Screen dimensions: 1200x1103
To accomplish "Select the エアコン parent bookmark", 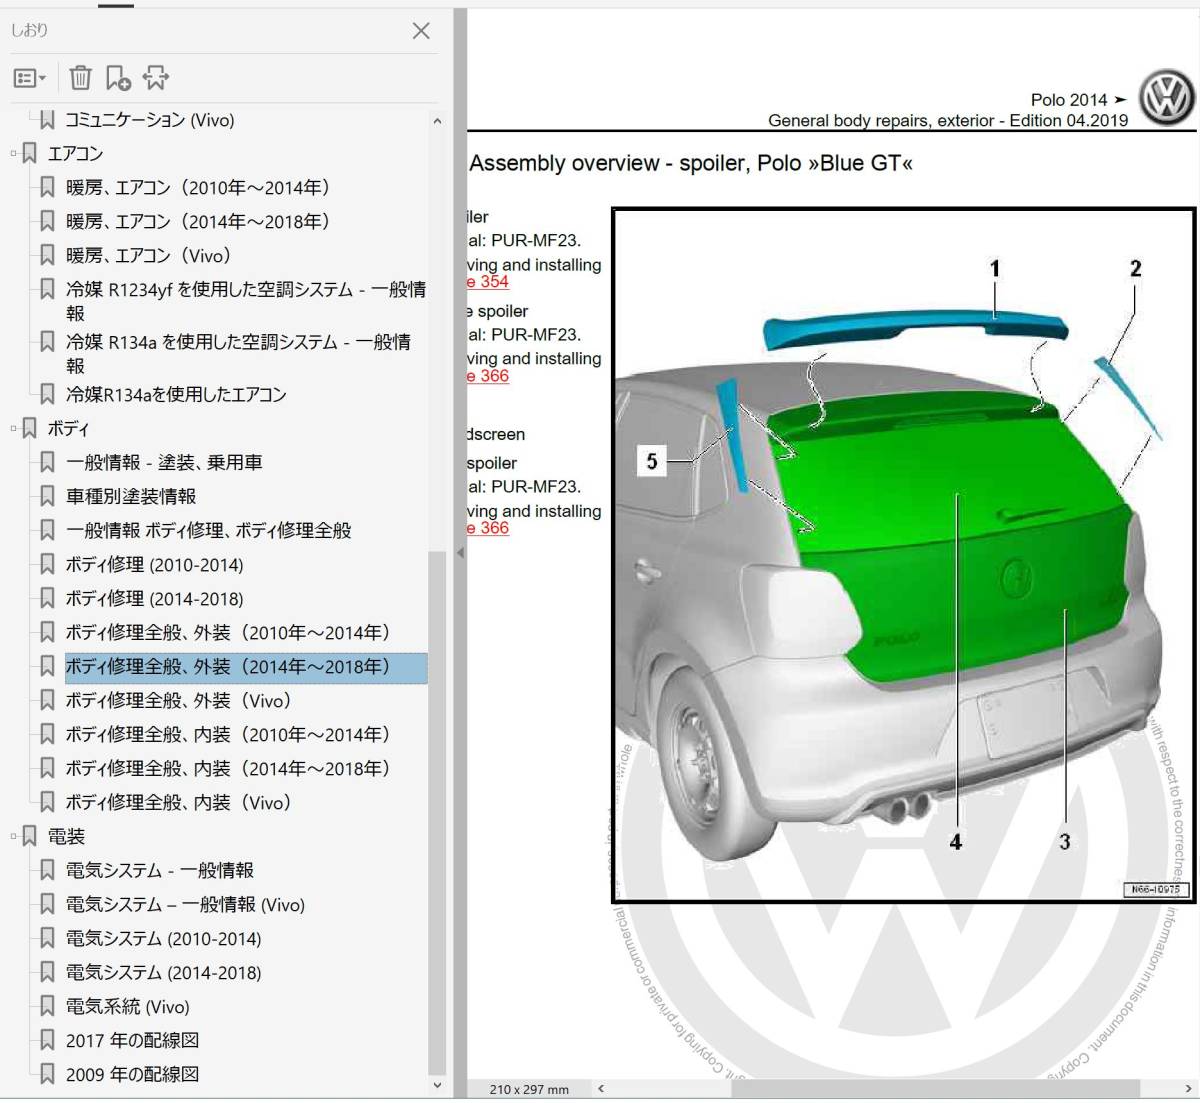I will 76,154.
